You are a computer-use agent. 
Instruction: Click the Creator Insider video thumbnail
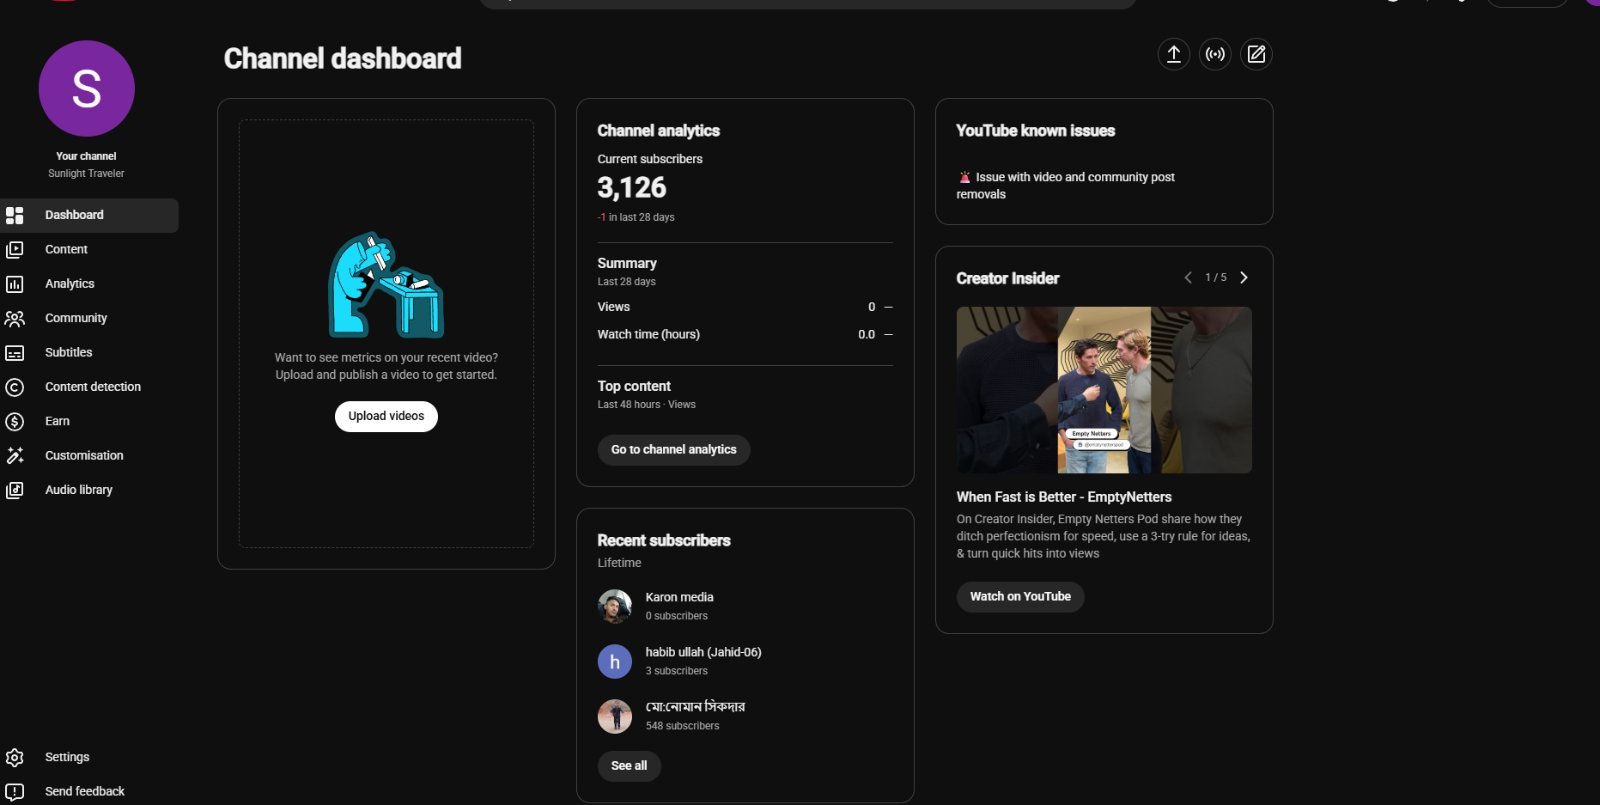point(1104,390)
